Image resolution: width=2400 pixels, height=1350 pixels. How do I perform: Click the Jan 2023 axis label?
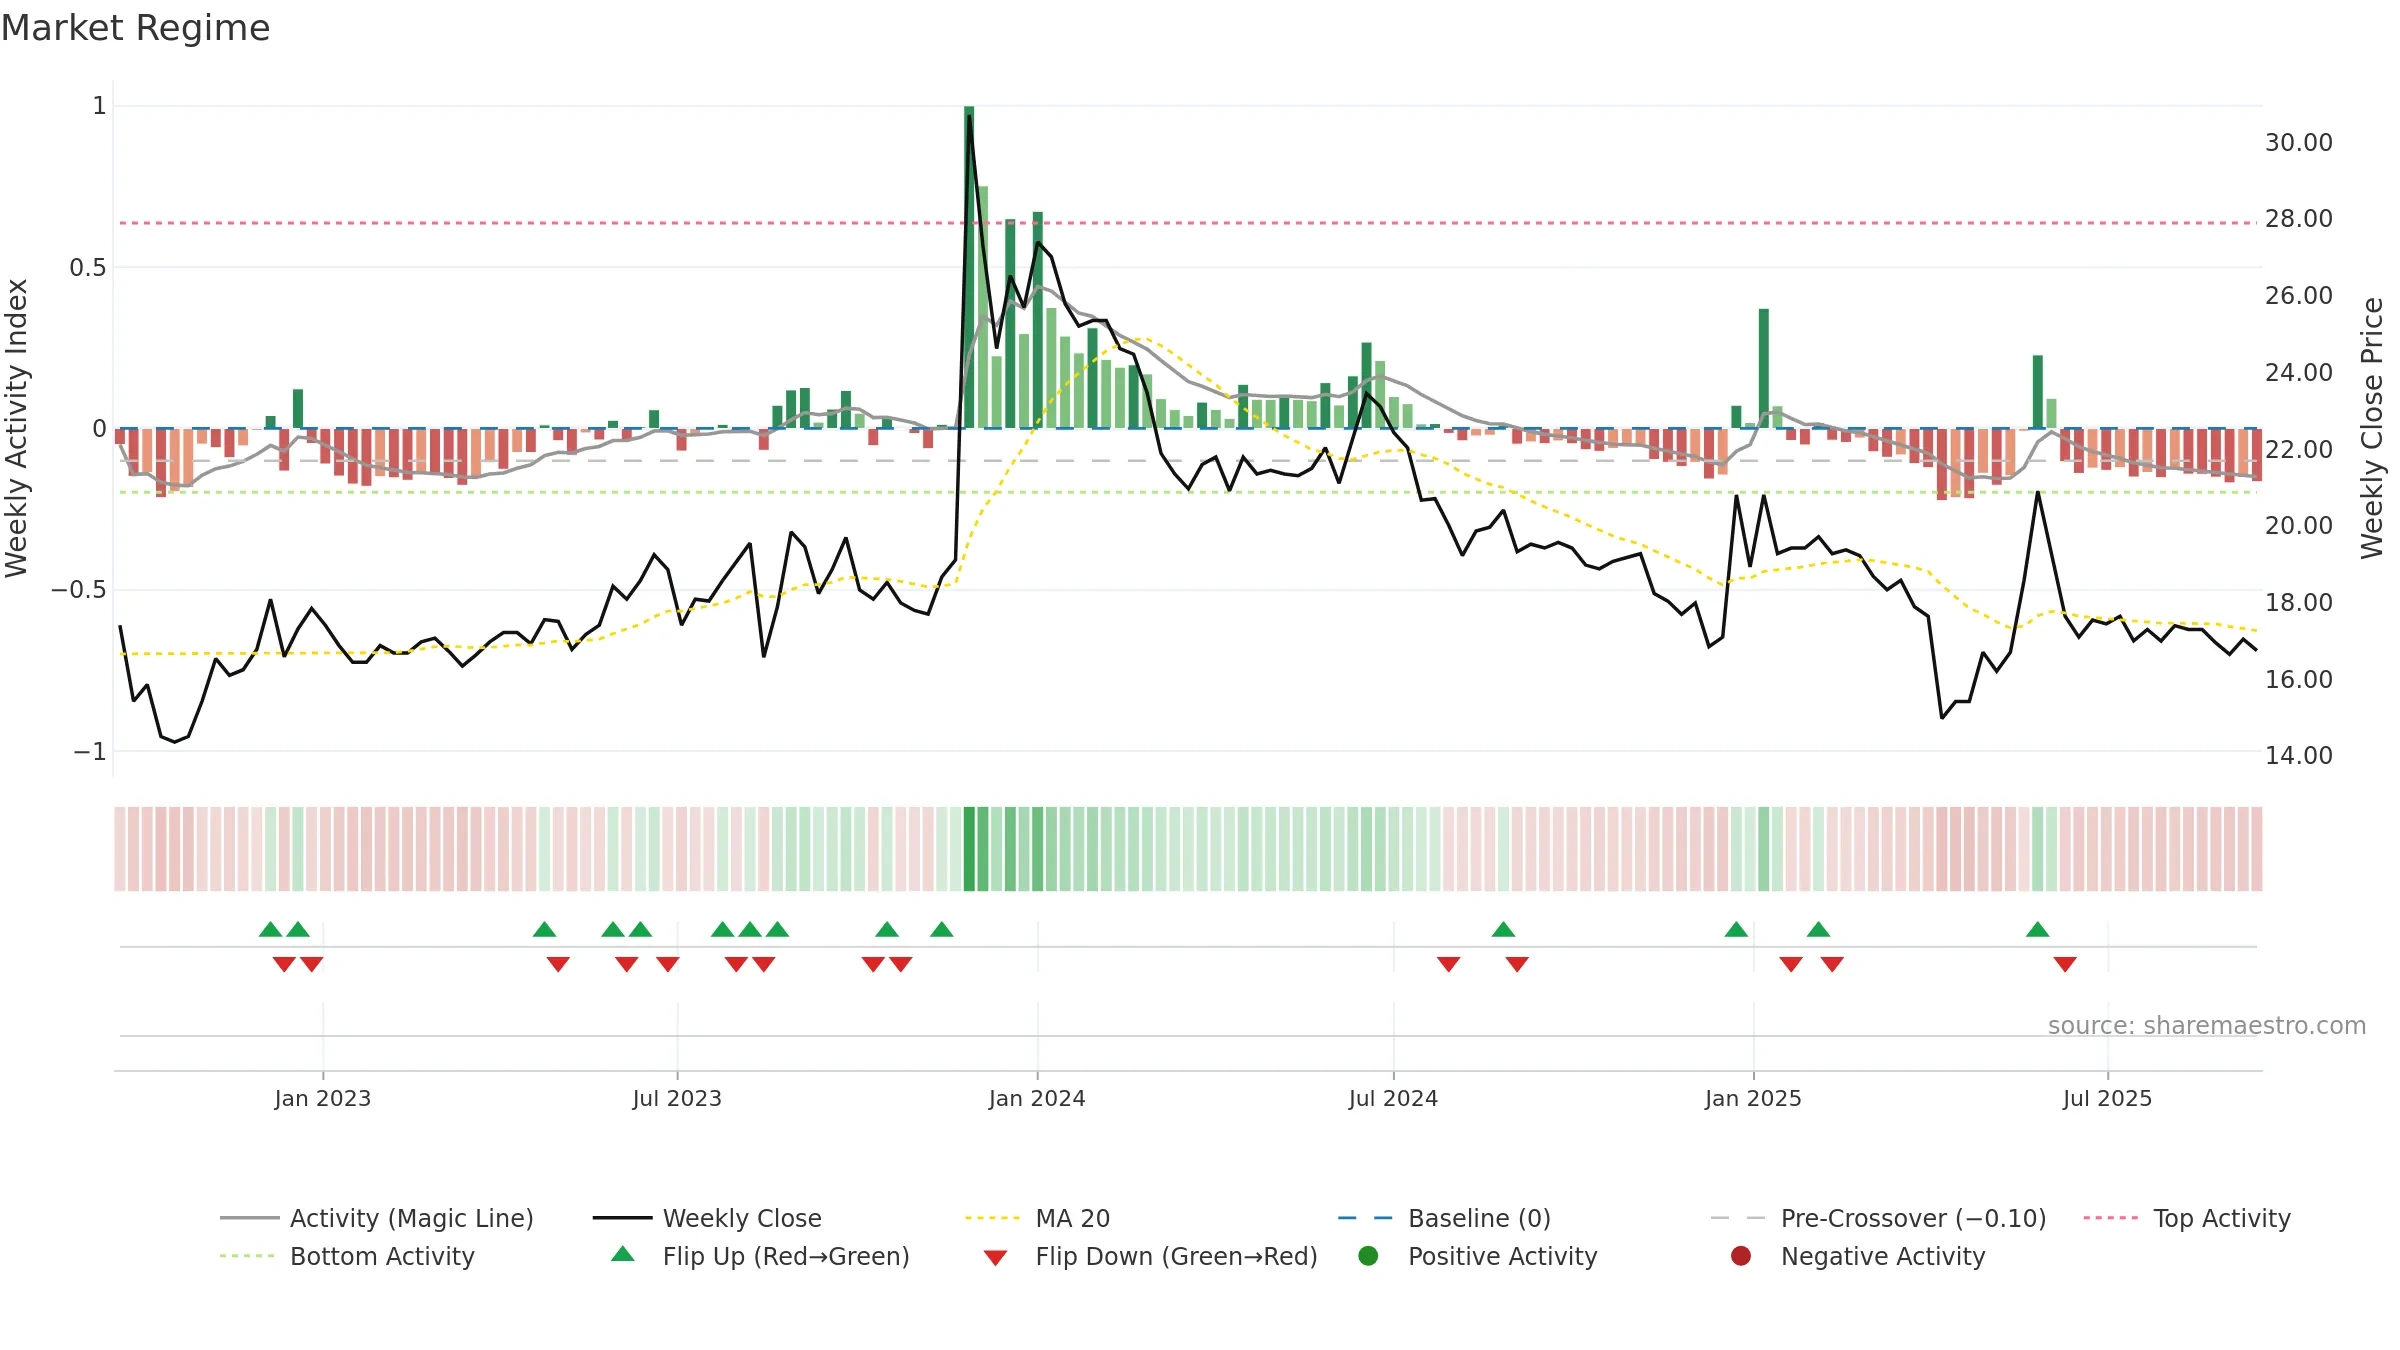tap(323, 1098)
